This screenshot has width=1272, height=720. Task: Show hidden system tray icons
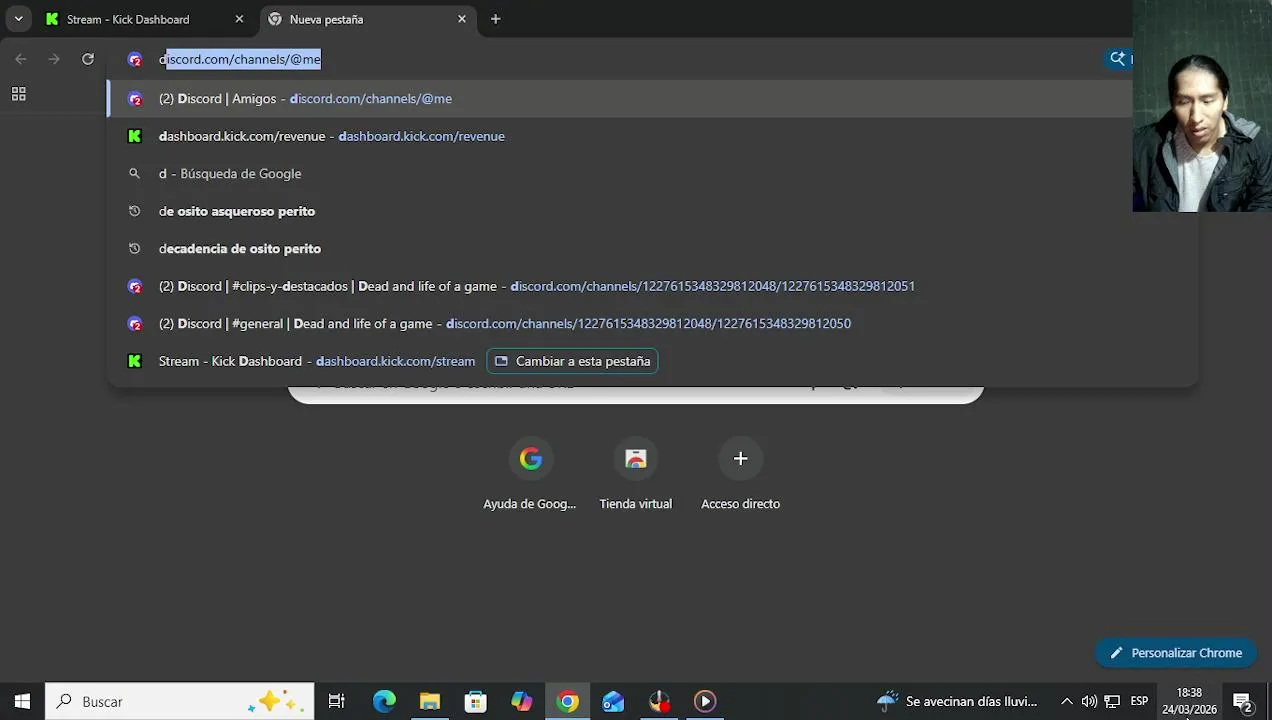[1066, 701]
